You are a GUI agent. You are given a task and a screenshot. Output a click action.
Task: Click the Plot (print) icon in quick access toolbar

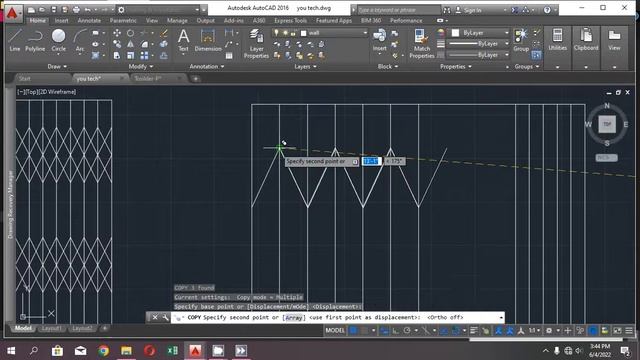(x=76, y=9)
